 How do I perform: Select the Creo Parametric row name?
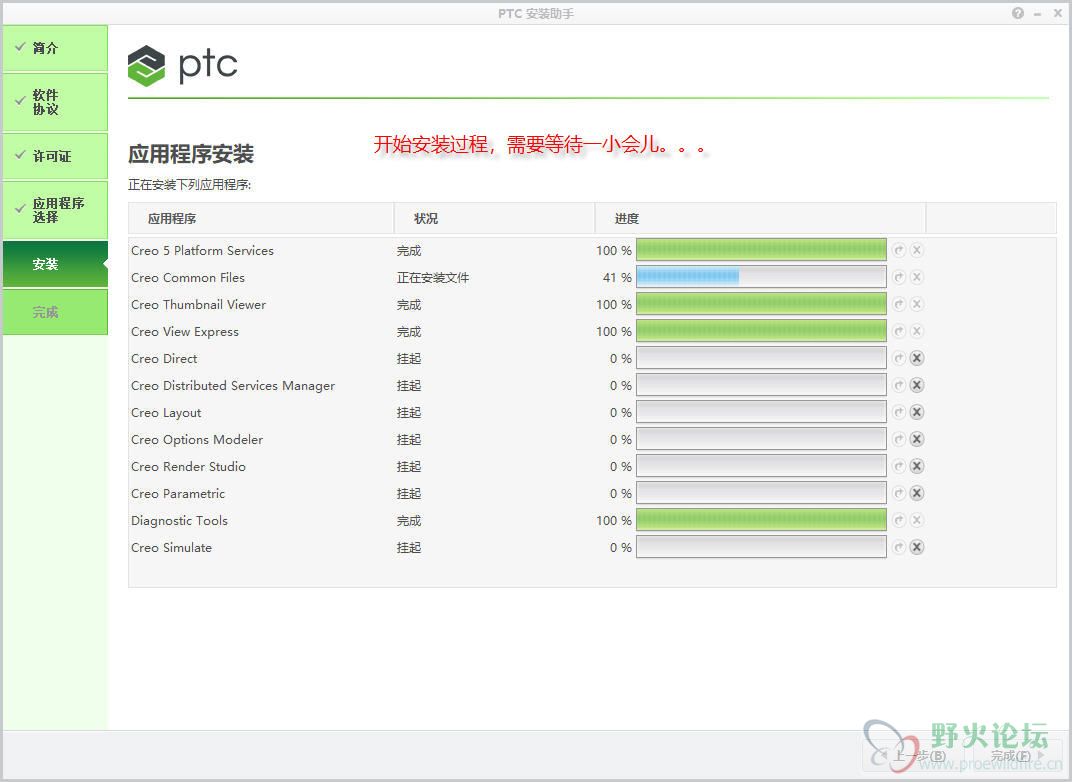click(x=178, y=494)
